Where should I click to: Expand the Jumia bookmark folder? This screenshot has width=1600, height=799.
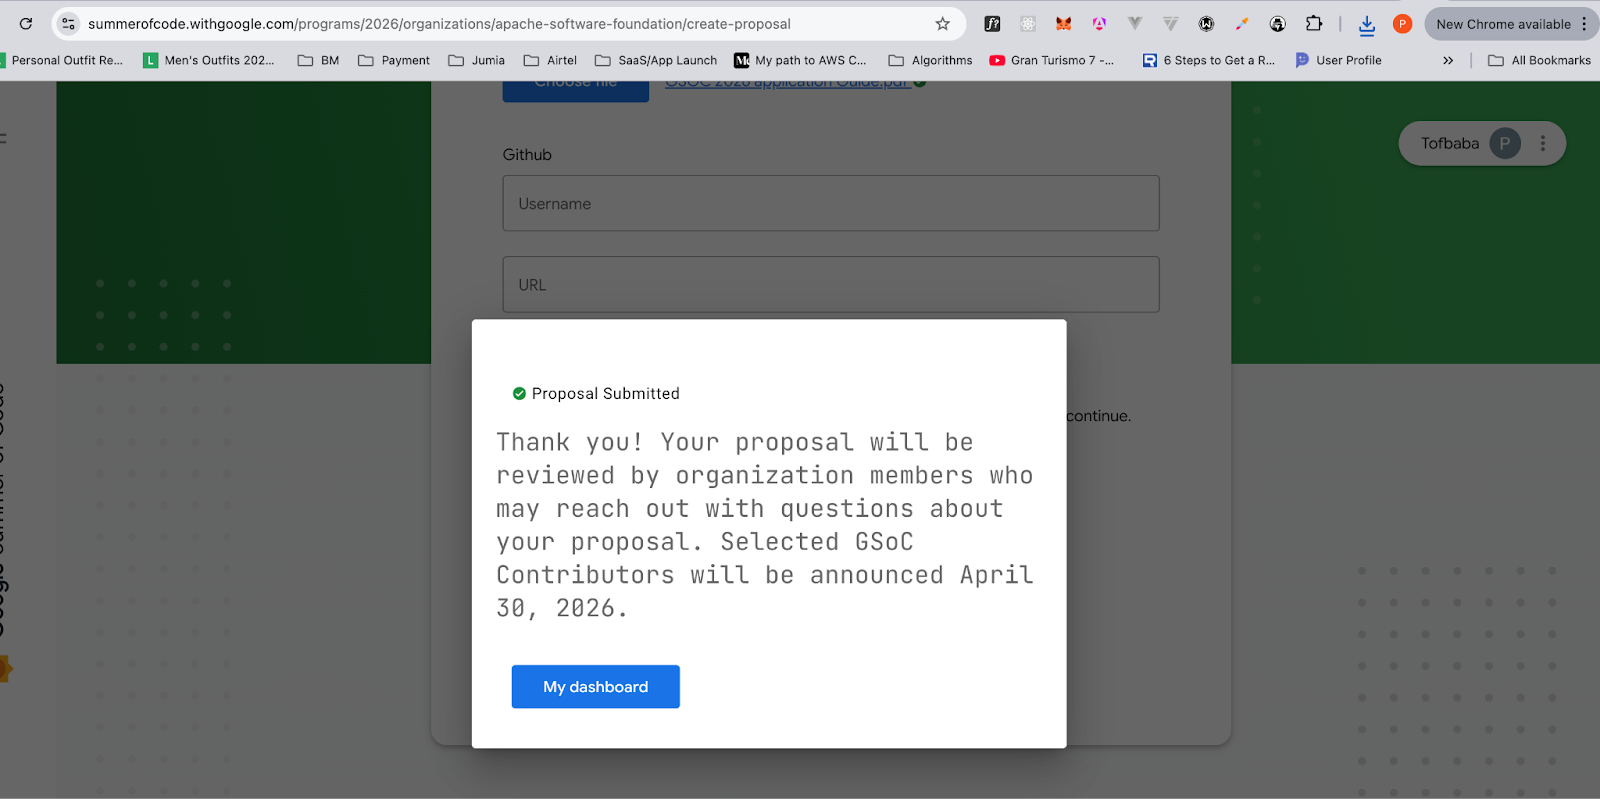[x=477, y=60]
